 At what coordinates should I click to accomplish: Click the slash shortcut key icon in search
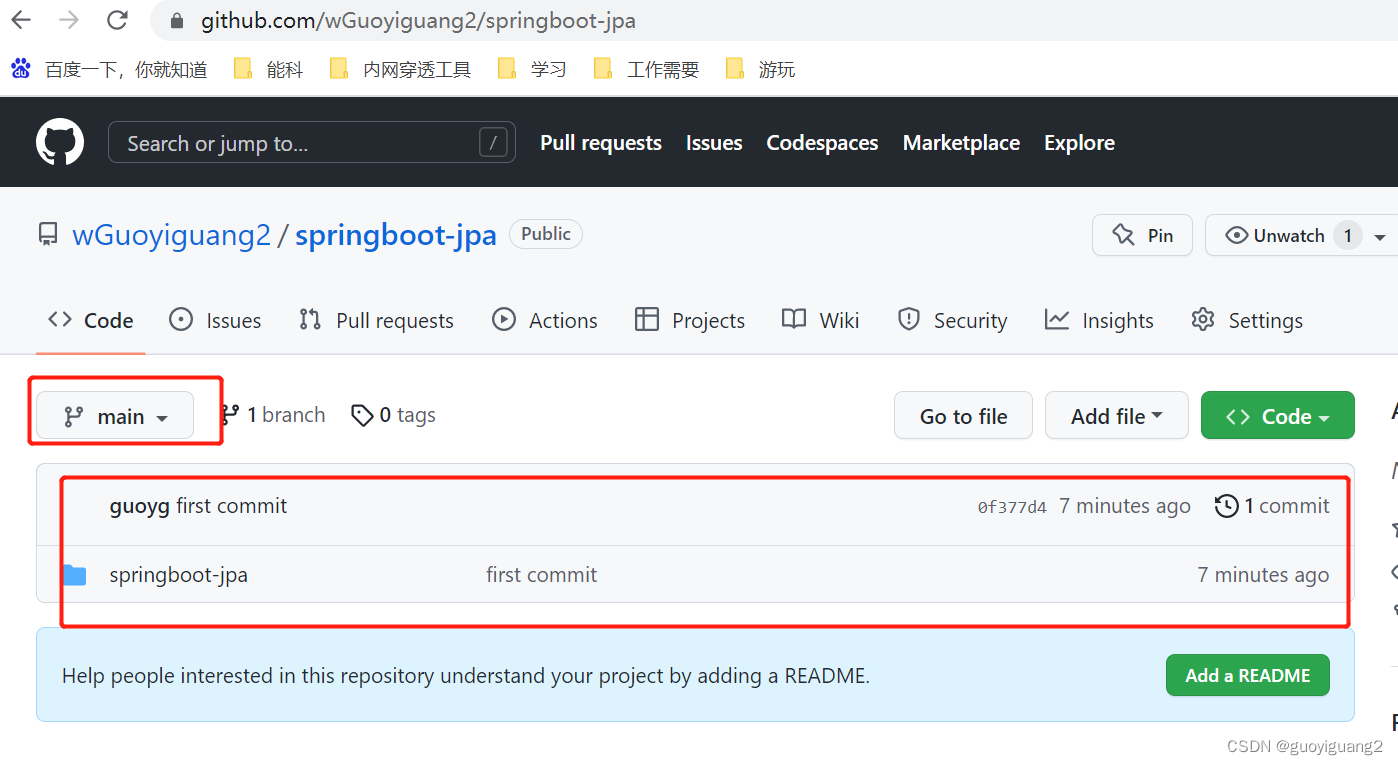pyautogui.click(x=493, y=142)
